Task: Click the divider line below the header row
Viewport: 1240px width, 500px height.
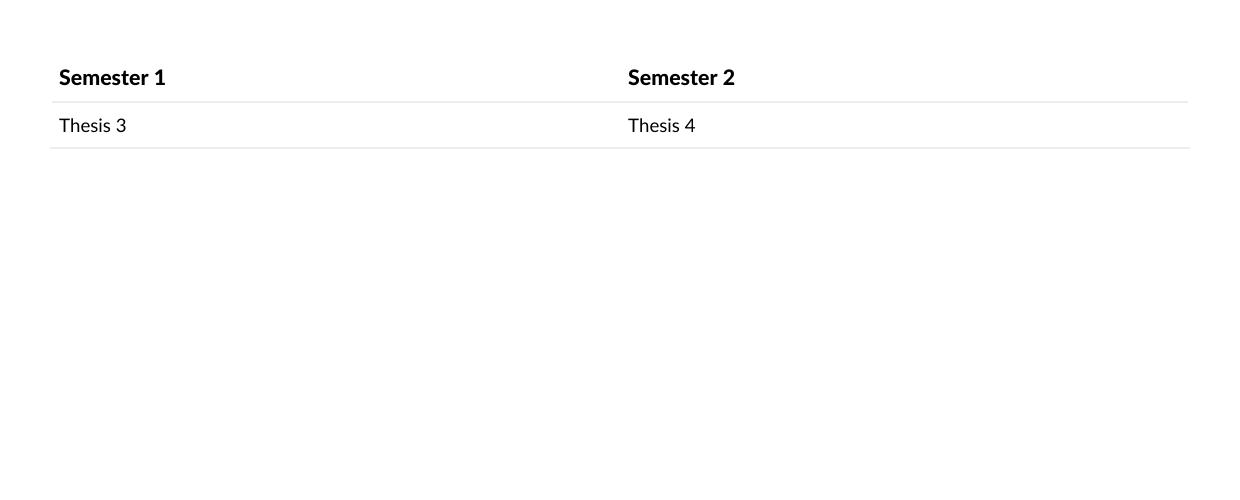Action: point(620,102)
